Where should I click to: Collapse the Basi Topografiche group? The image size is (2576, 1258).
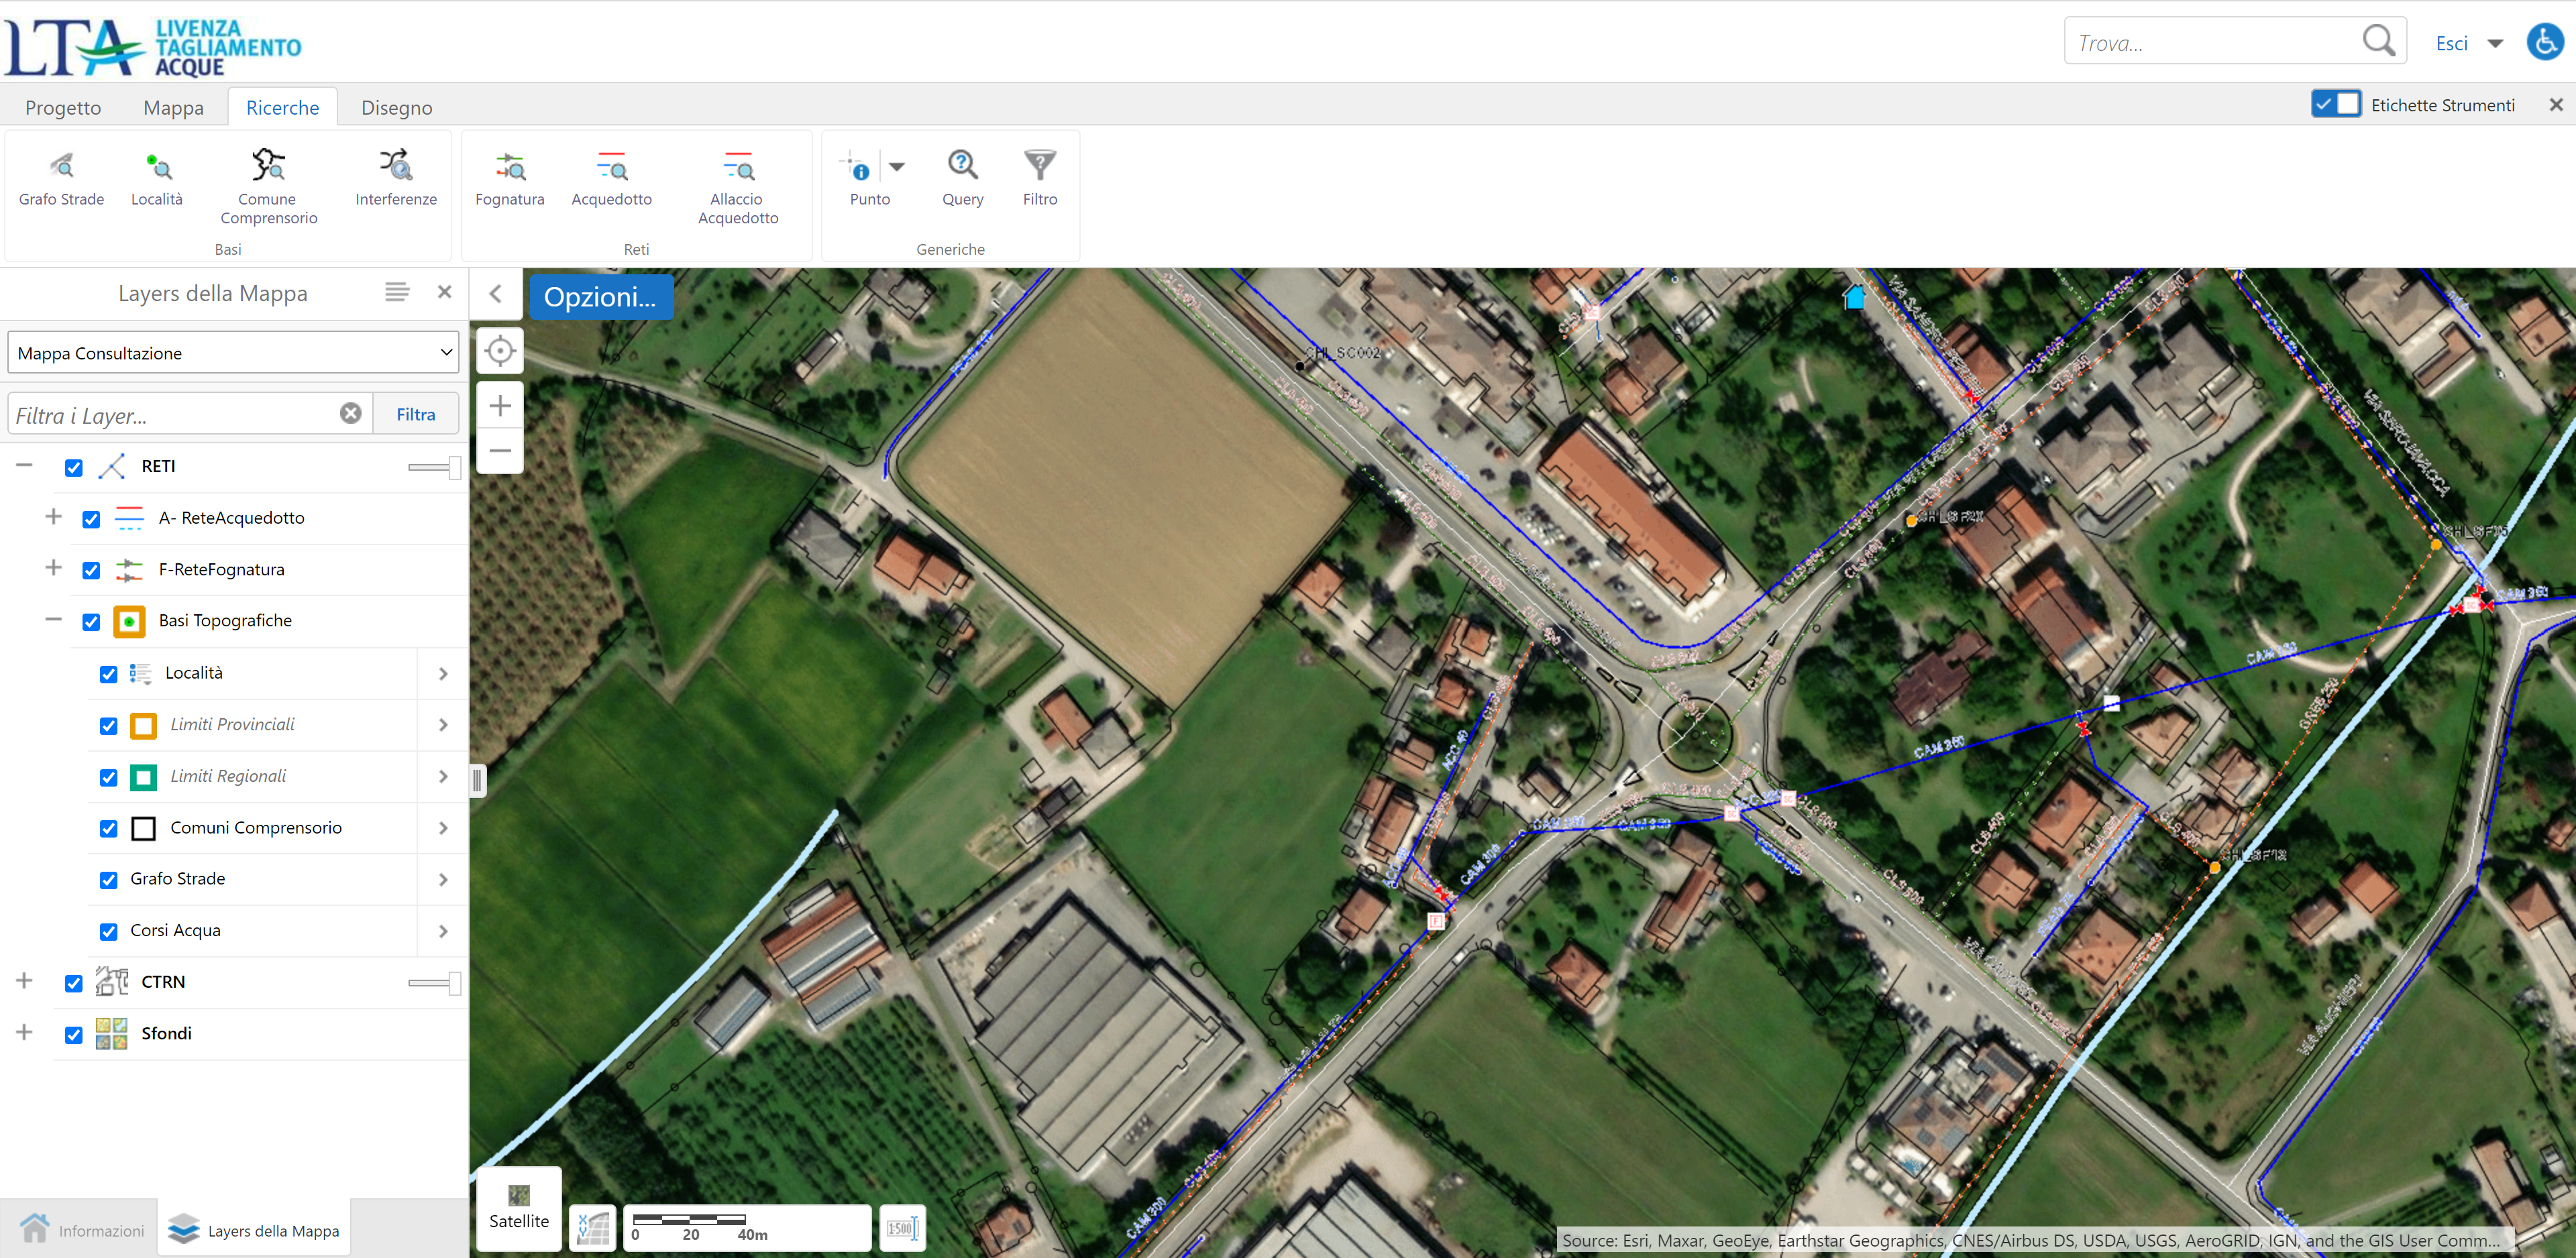(x=54, y=620)
